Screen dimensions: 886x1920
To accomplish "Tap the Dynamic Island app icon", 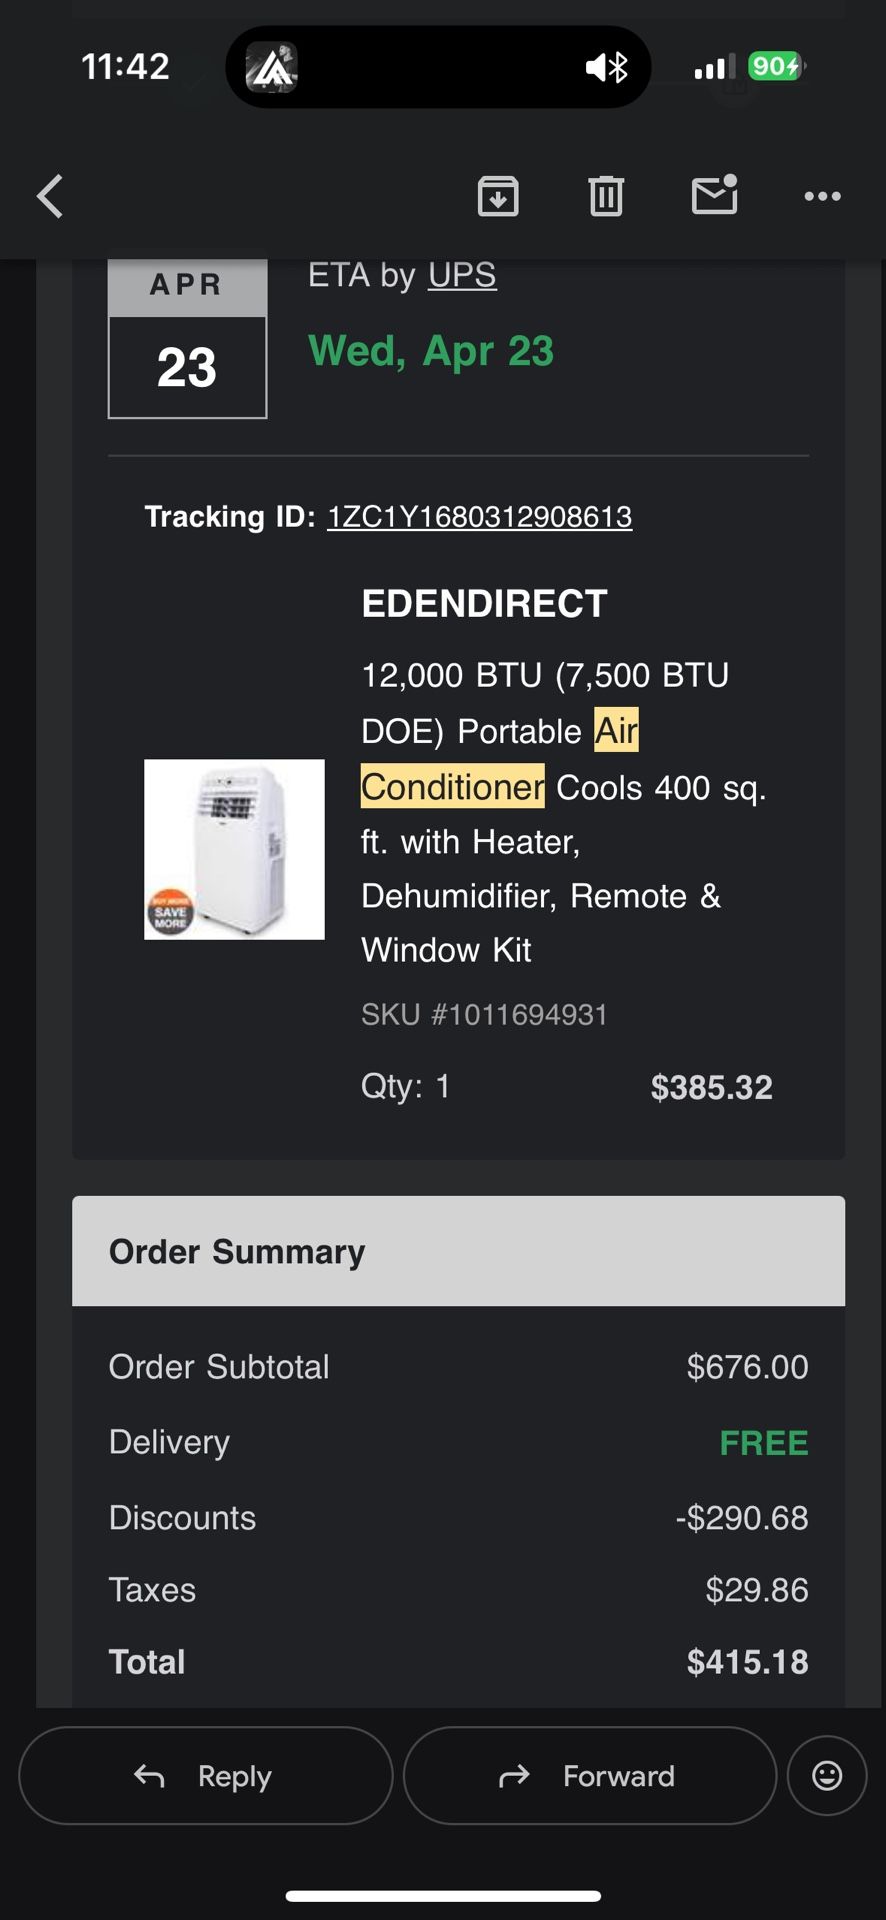I will [272, 67].
